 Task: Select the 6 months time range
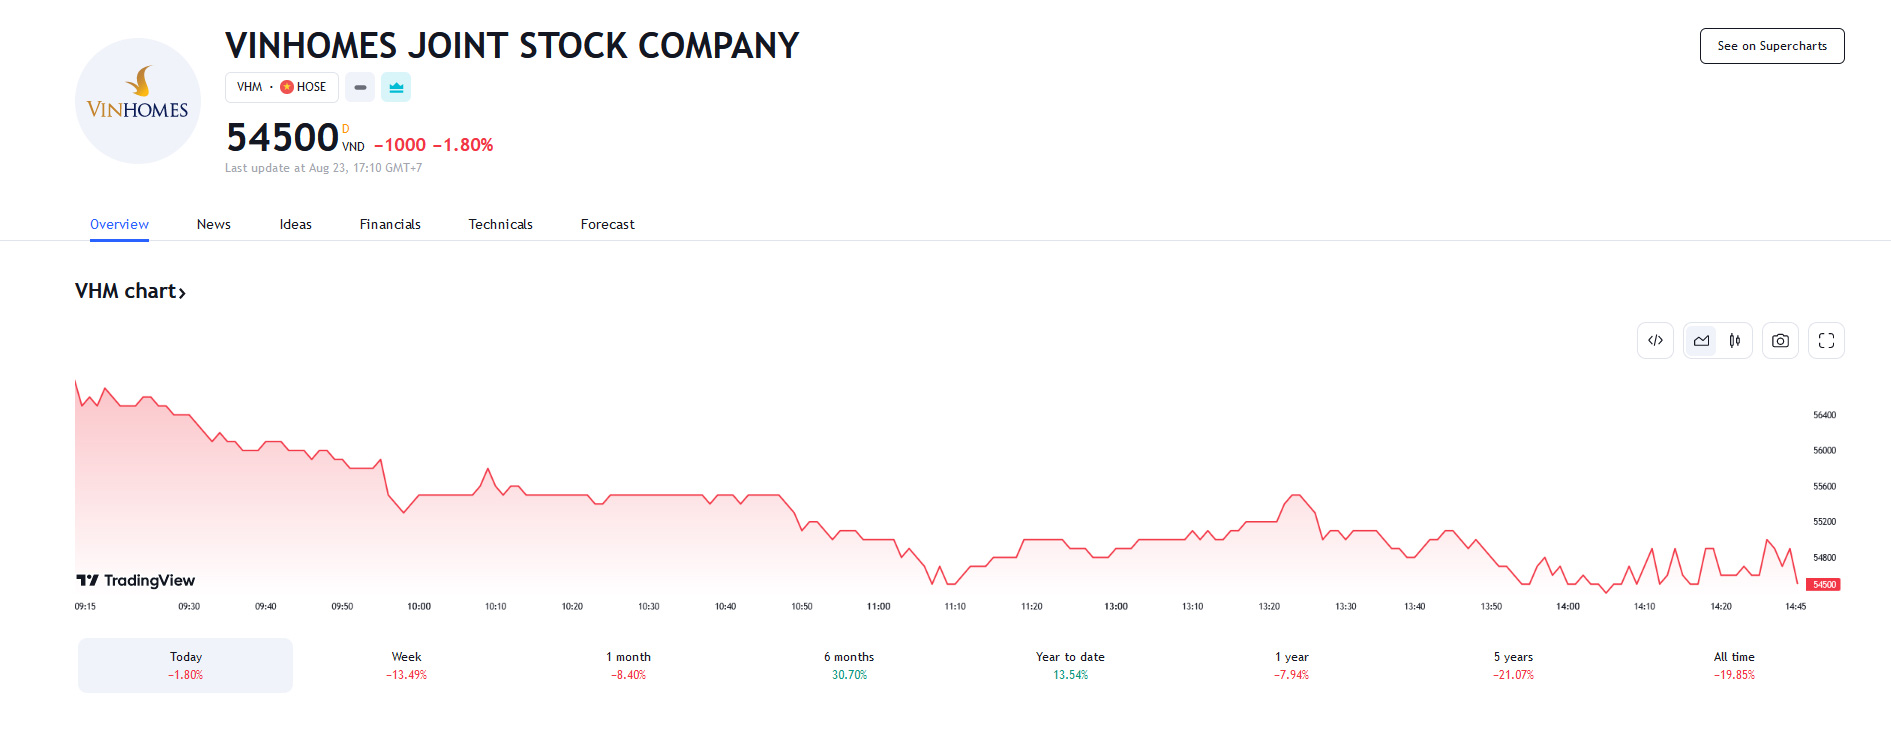point(849,665)
